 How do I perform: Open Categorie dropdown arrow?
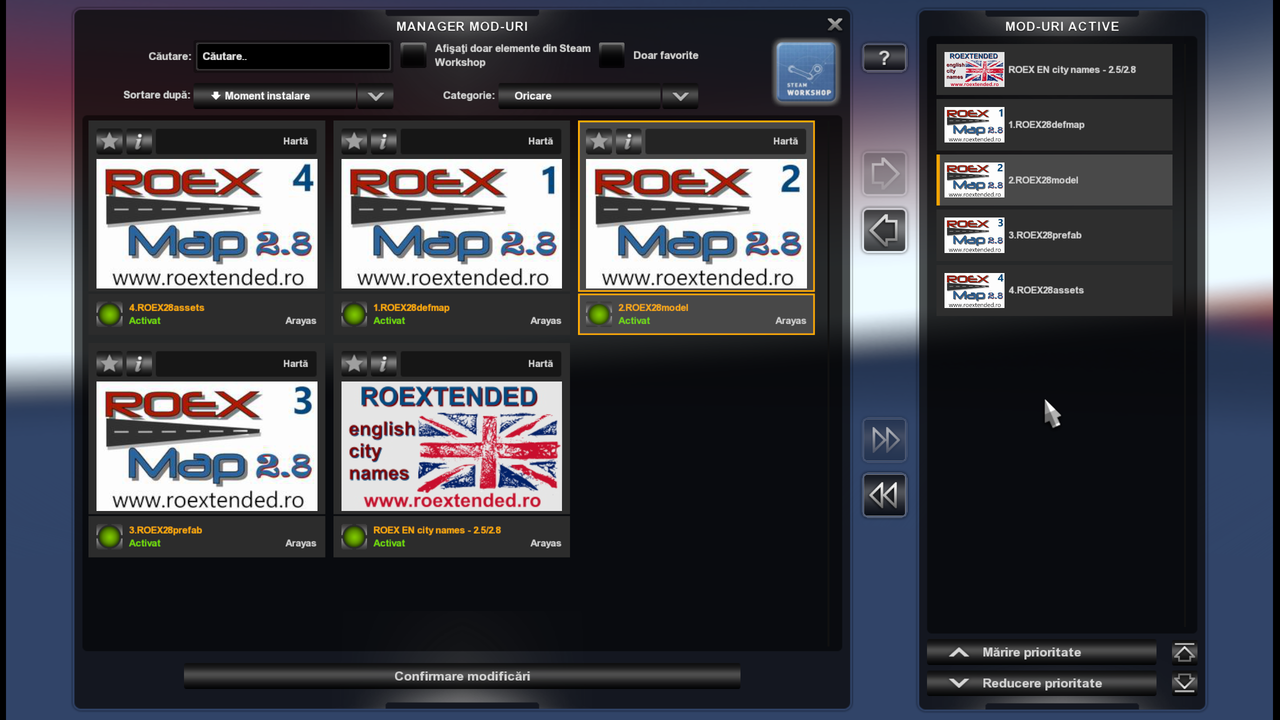(x=680, y=96)
